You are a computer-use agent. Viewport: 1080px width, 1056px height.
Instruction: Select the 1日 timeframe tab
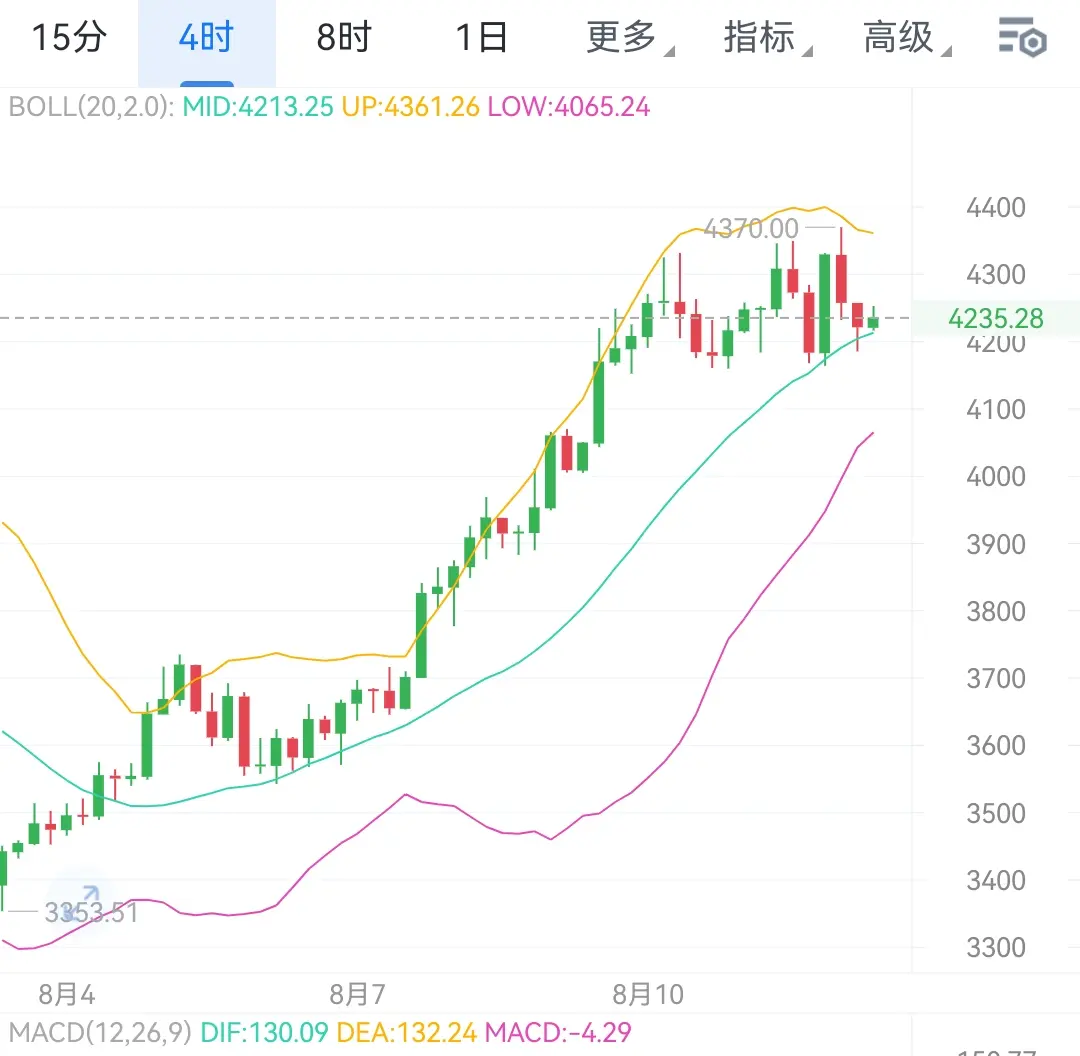point(482,37)
